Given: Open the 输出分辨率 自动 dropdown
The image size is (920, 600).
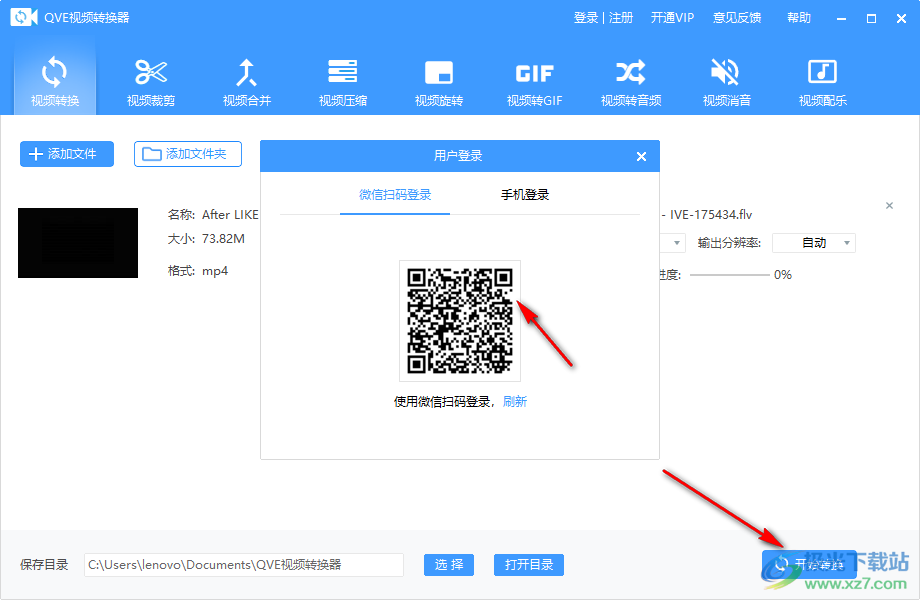Looking at the screenshot, I should [814, 243].
